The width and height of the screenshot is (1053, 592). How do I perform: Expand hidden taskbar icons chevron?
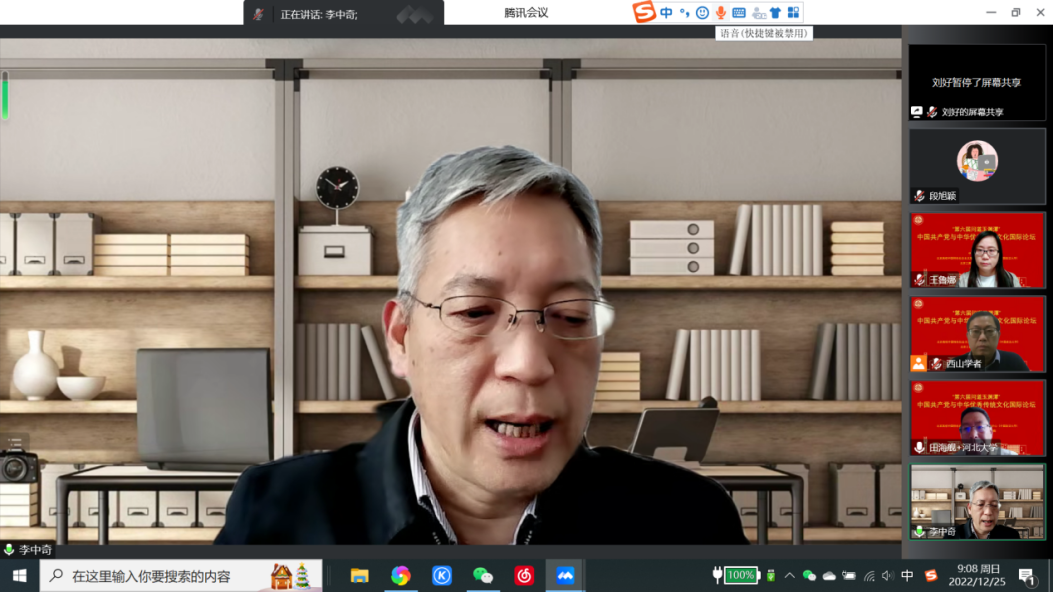[x=789, y=576]
